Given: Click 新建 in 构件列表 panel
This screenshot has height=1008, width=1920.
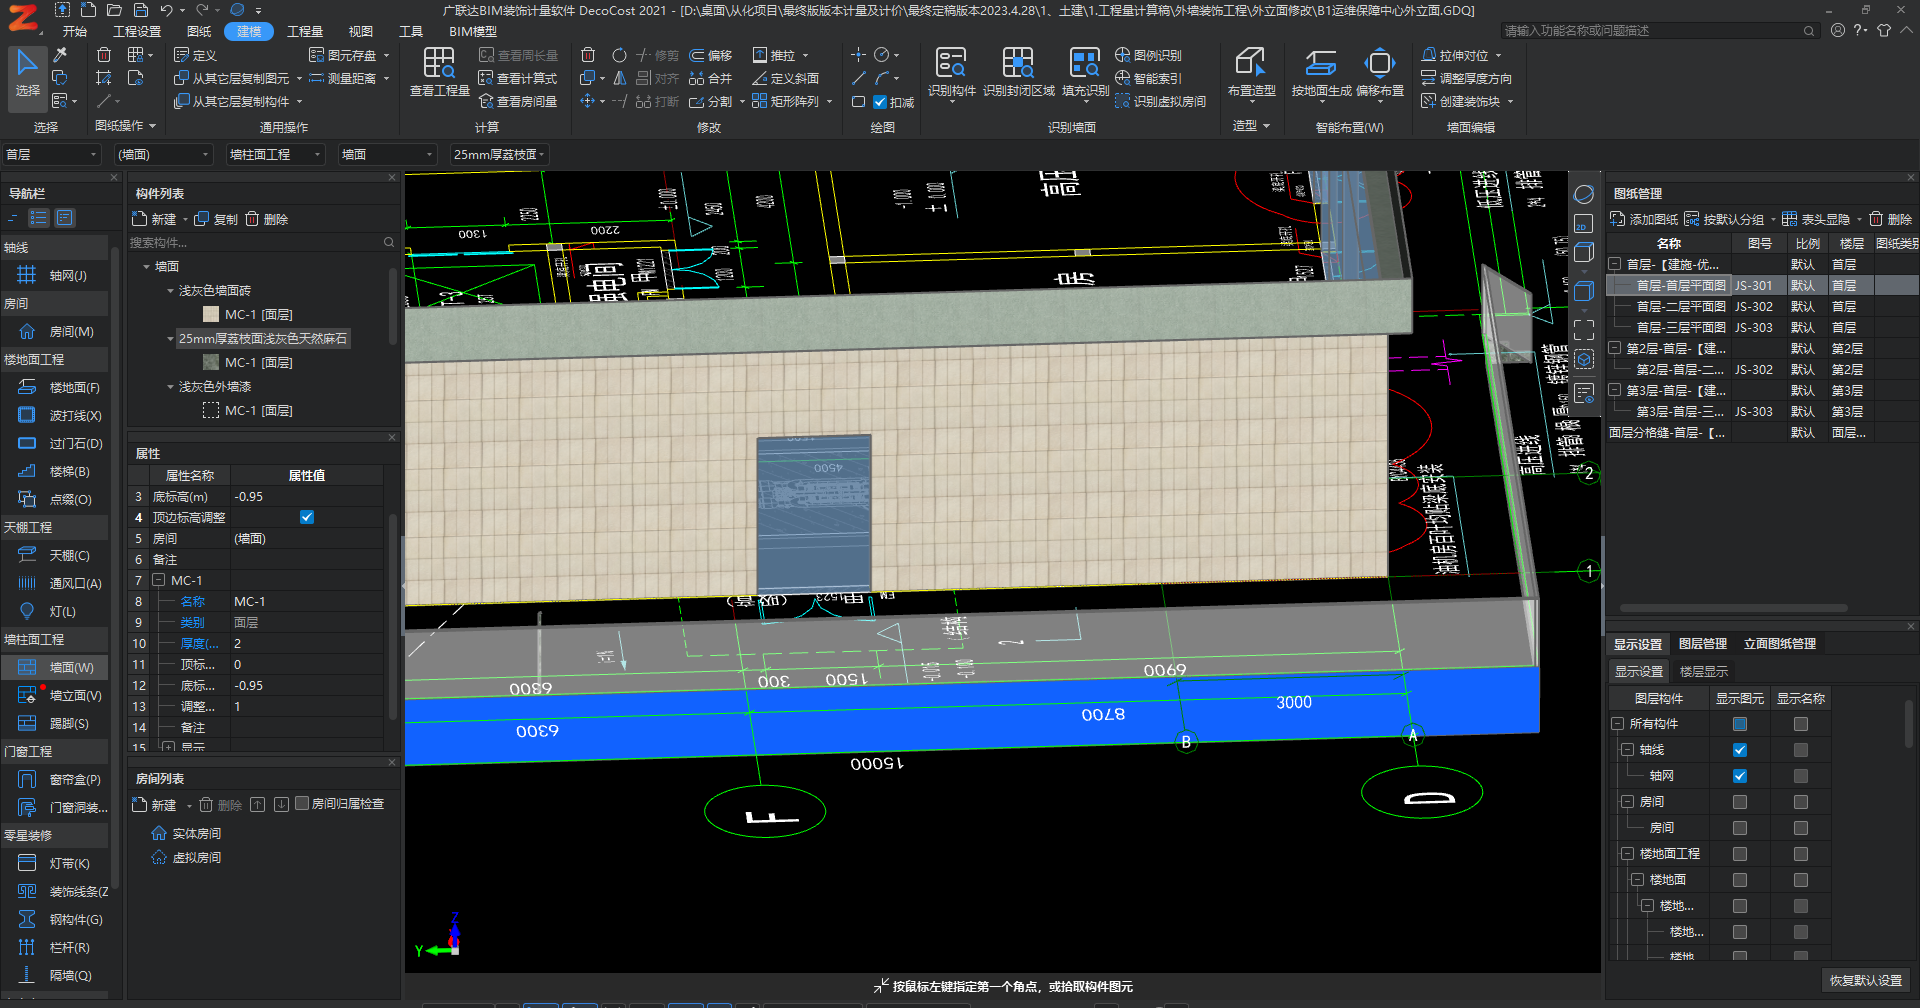Looking at the screenshot, I should [155, 219].
